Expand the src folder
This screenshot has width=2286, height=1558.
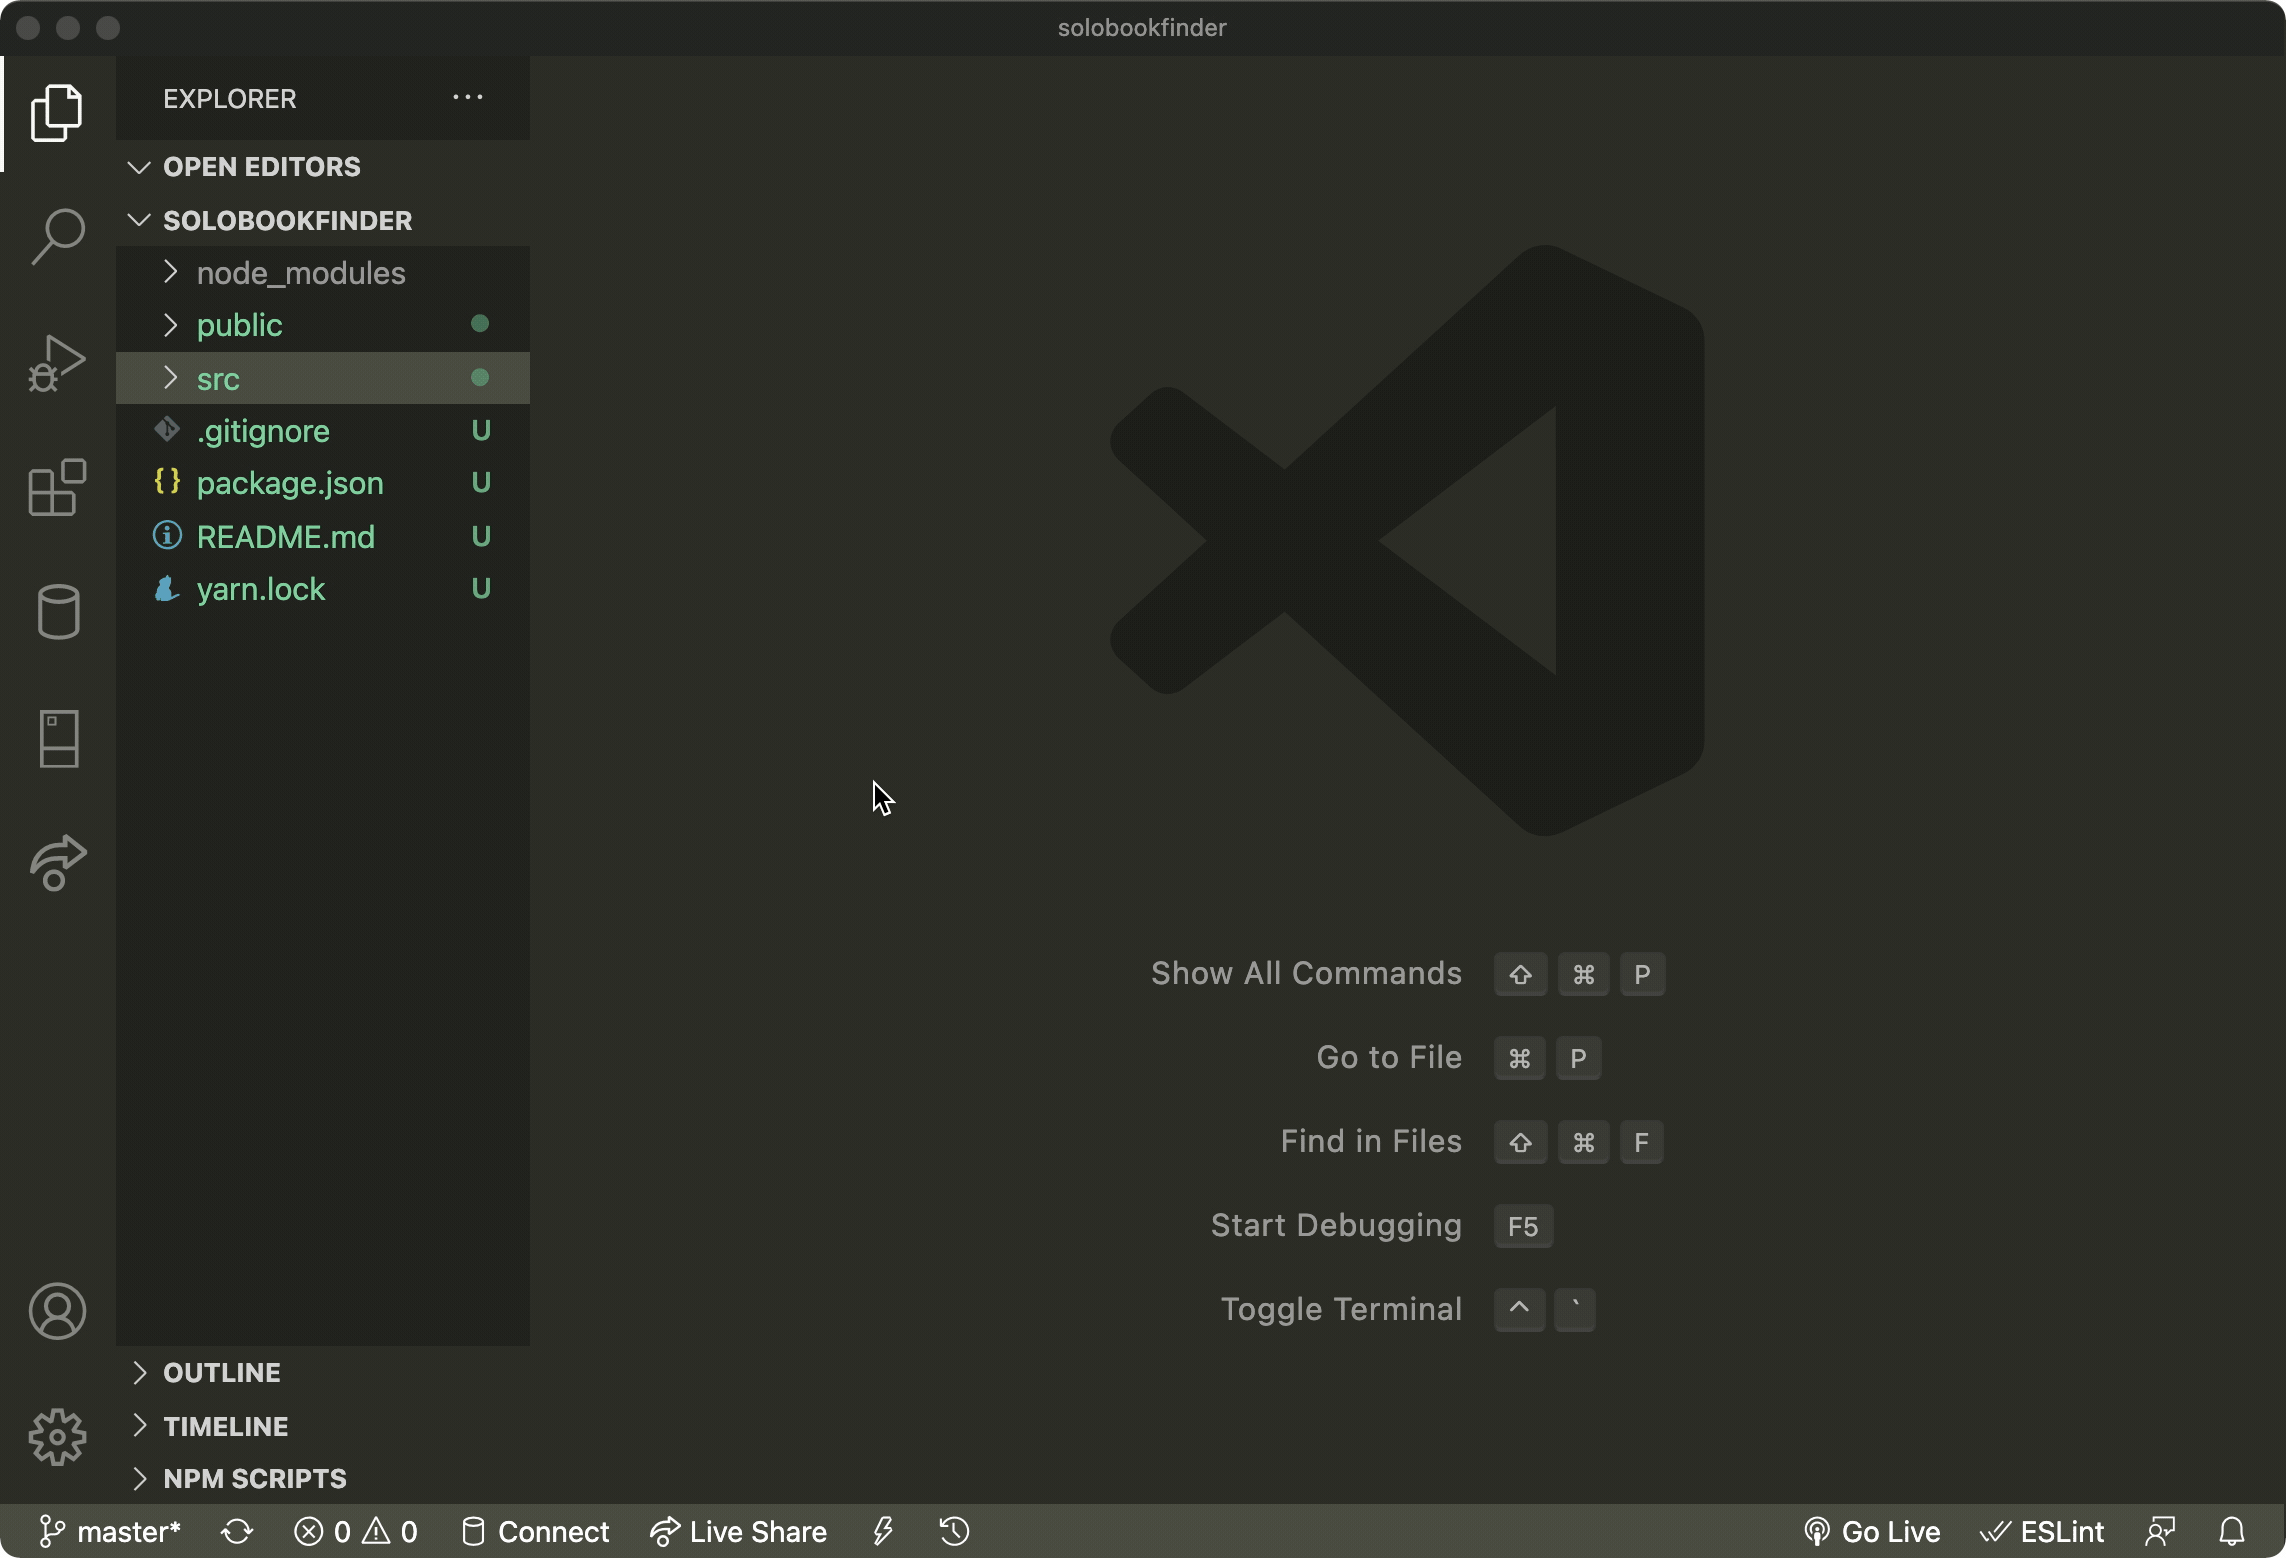tap(323, 378)
